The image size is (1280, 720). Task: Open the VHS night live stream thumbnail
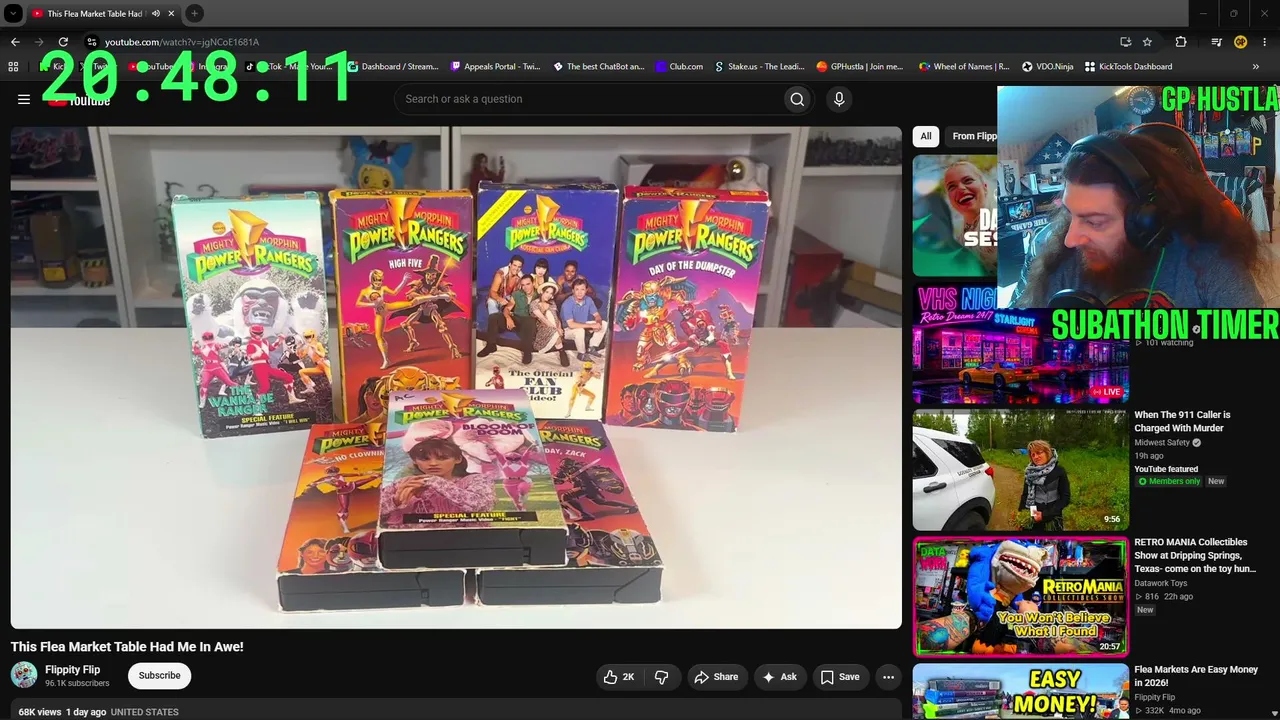(1020, 343)
